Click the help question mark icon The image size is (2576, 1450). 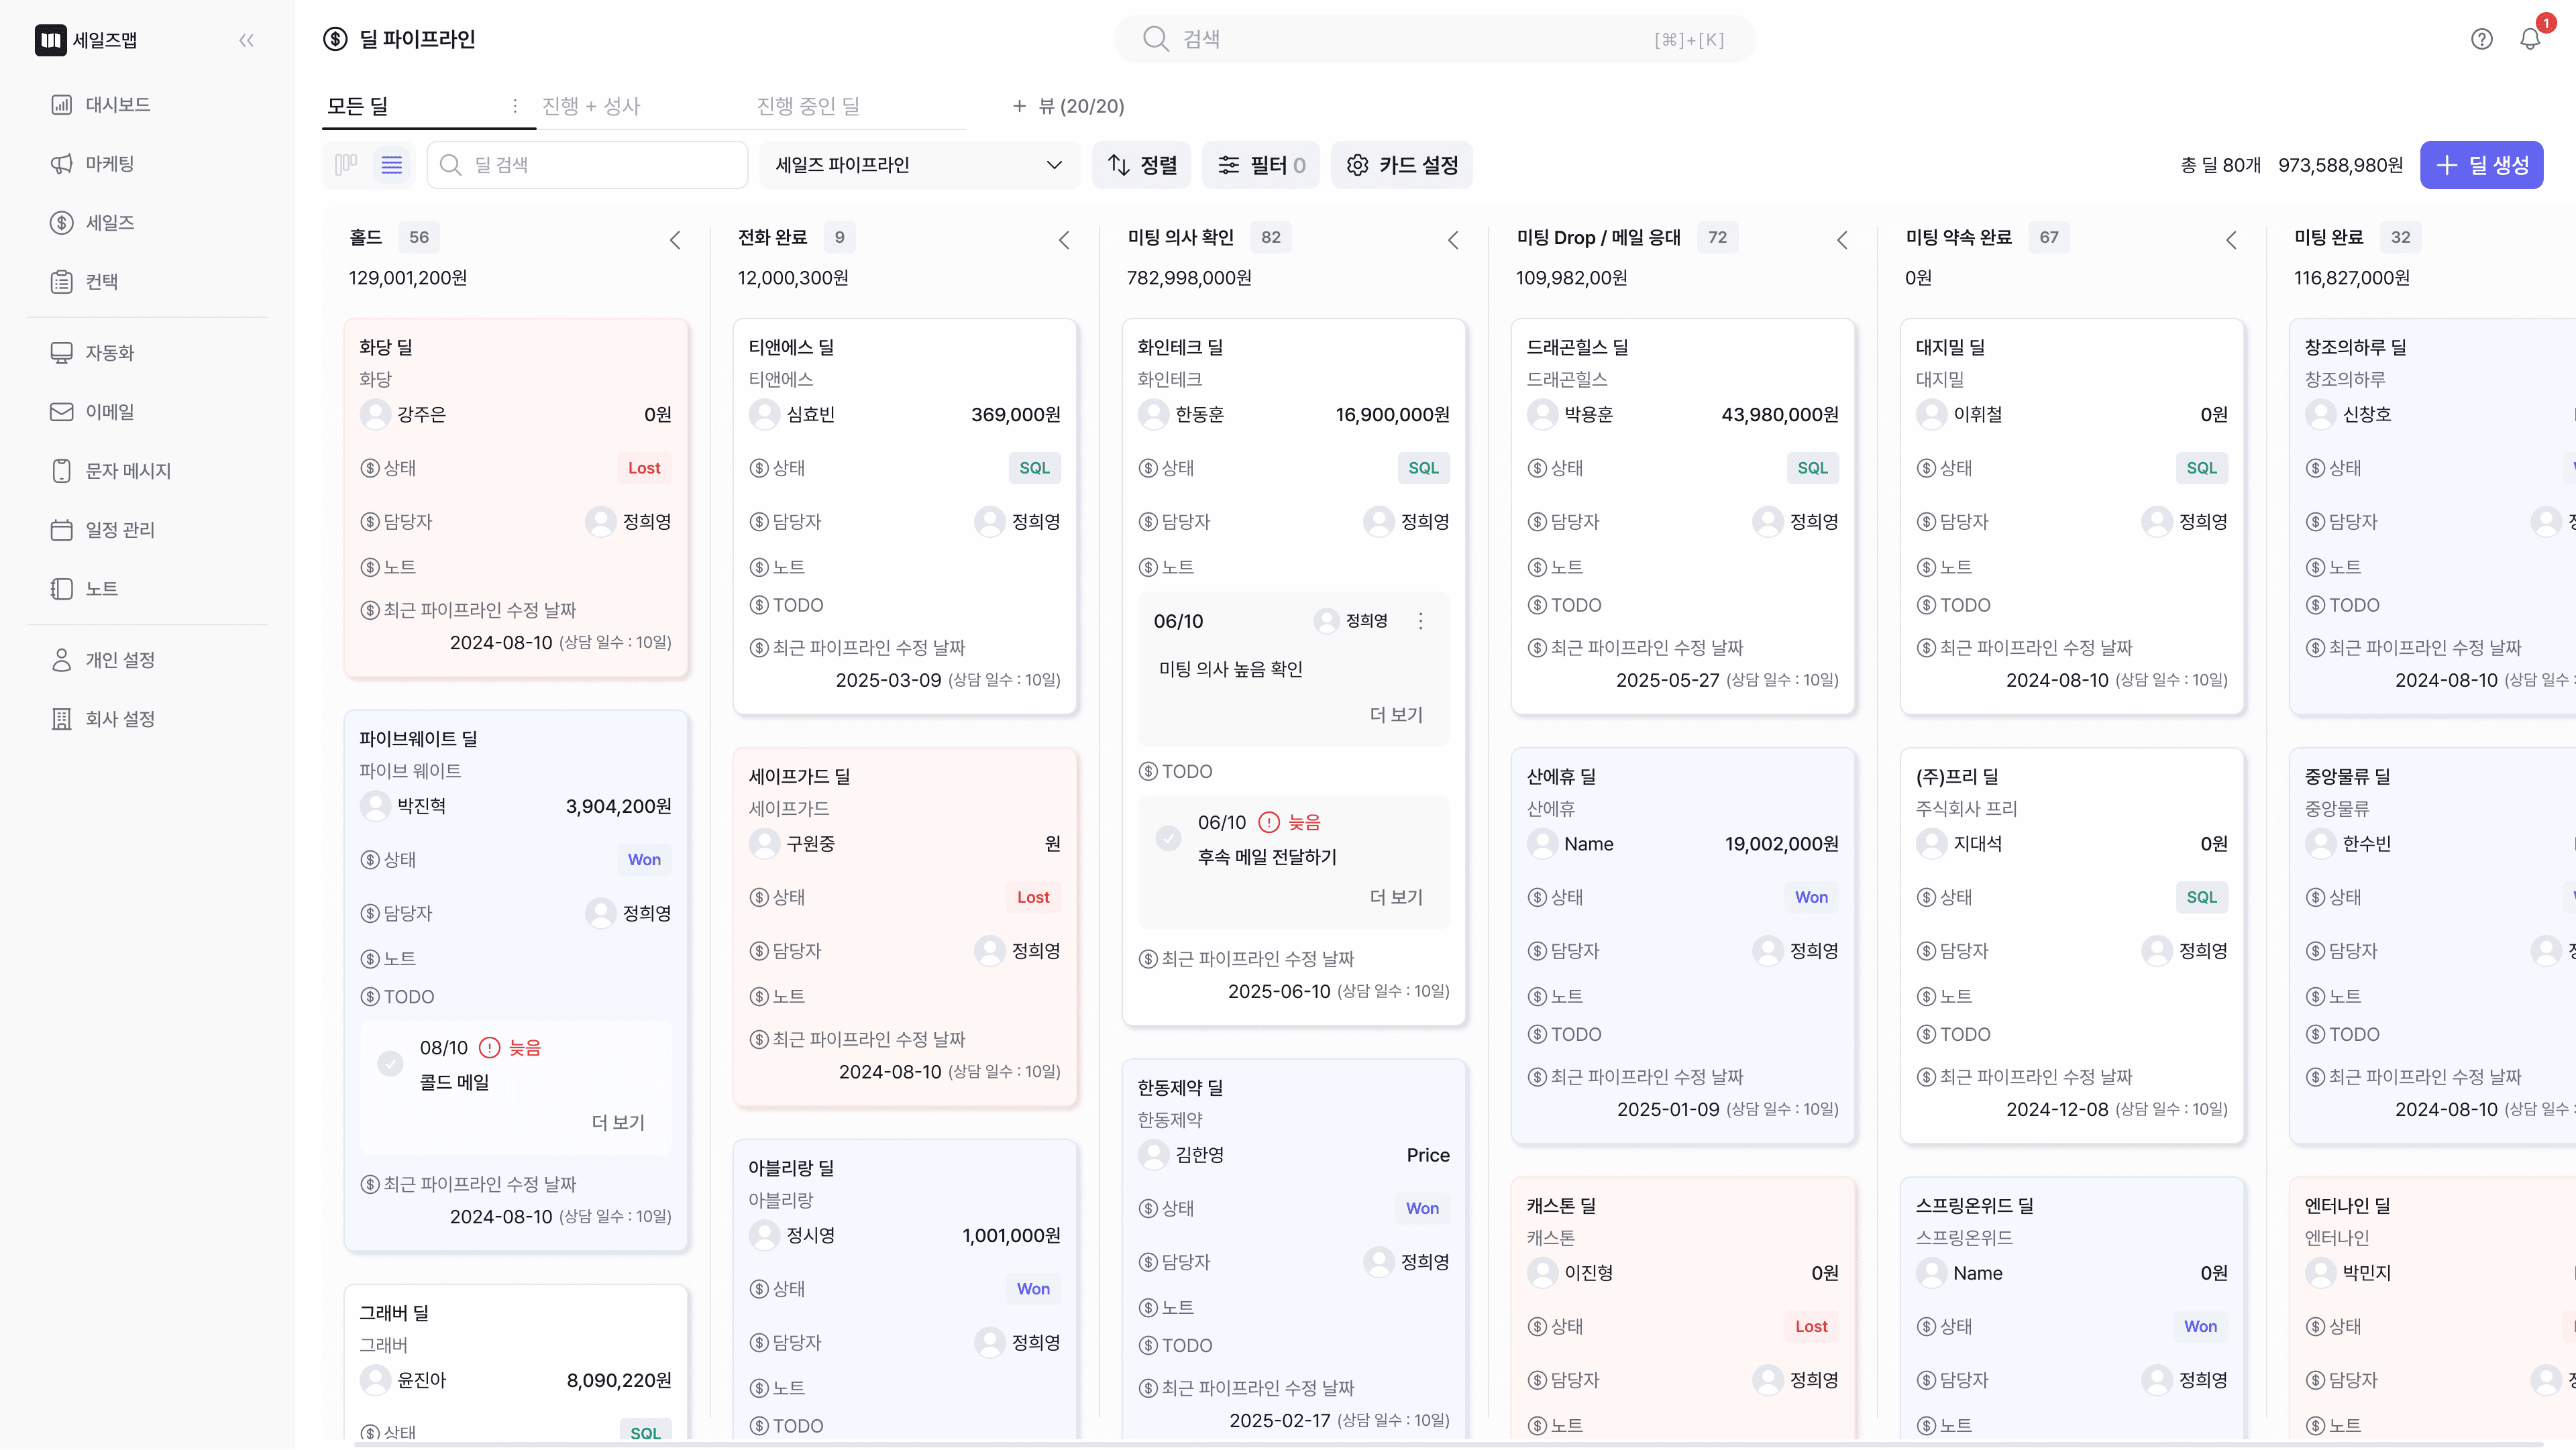point(2481,39)
